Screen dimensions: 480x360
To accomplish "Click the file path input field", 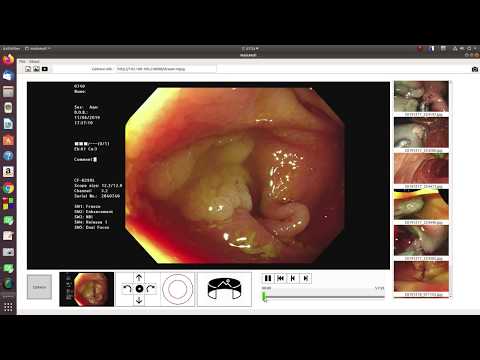I will (166, 69).
